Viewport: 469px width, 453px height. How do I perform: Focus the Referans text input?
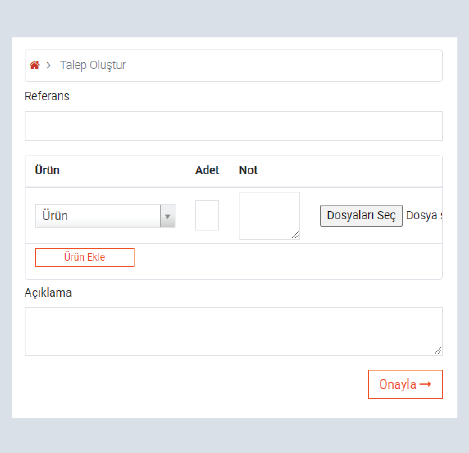click(234, 126)
